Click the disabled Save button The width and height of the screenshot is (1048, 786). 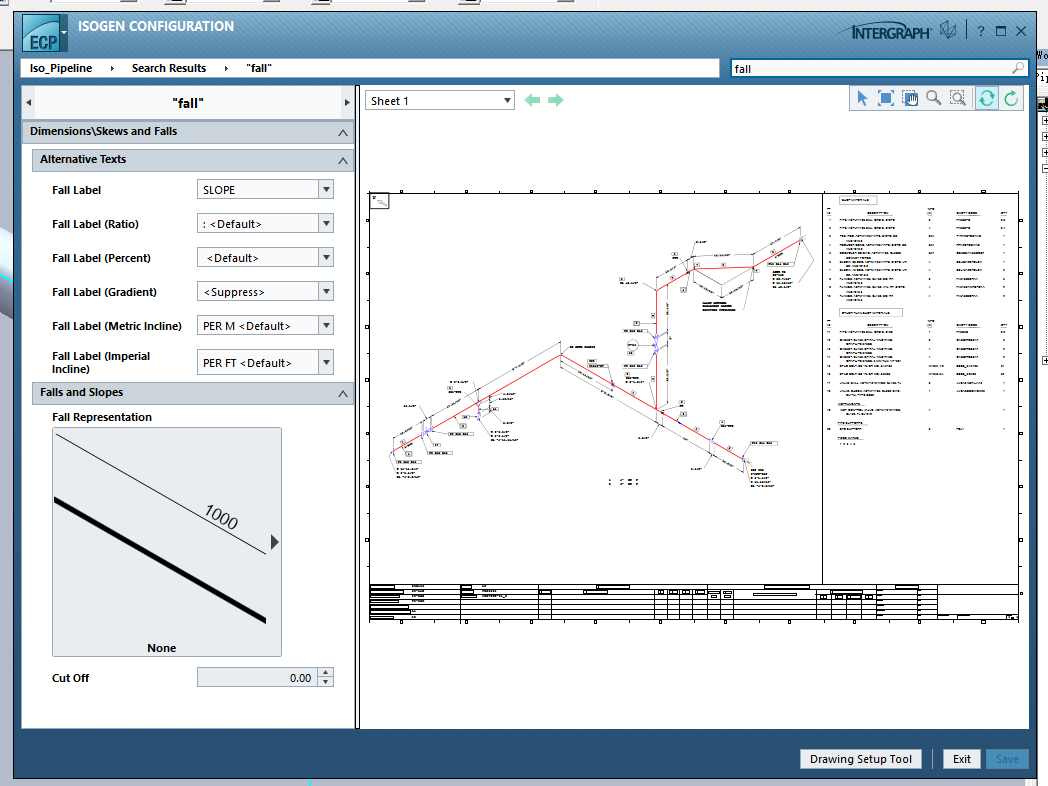[1007, 759]
